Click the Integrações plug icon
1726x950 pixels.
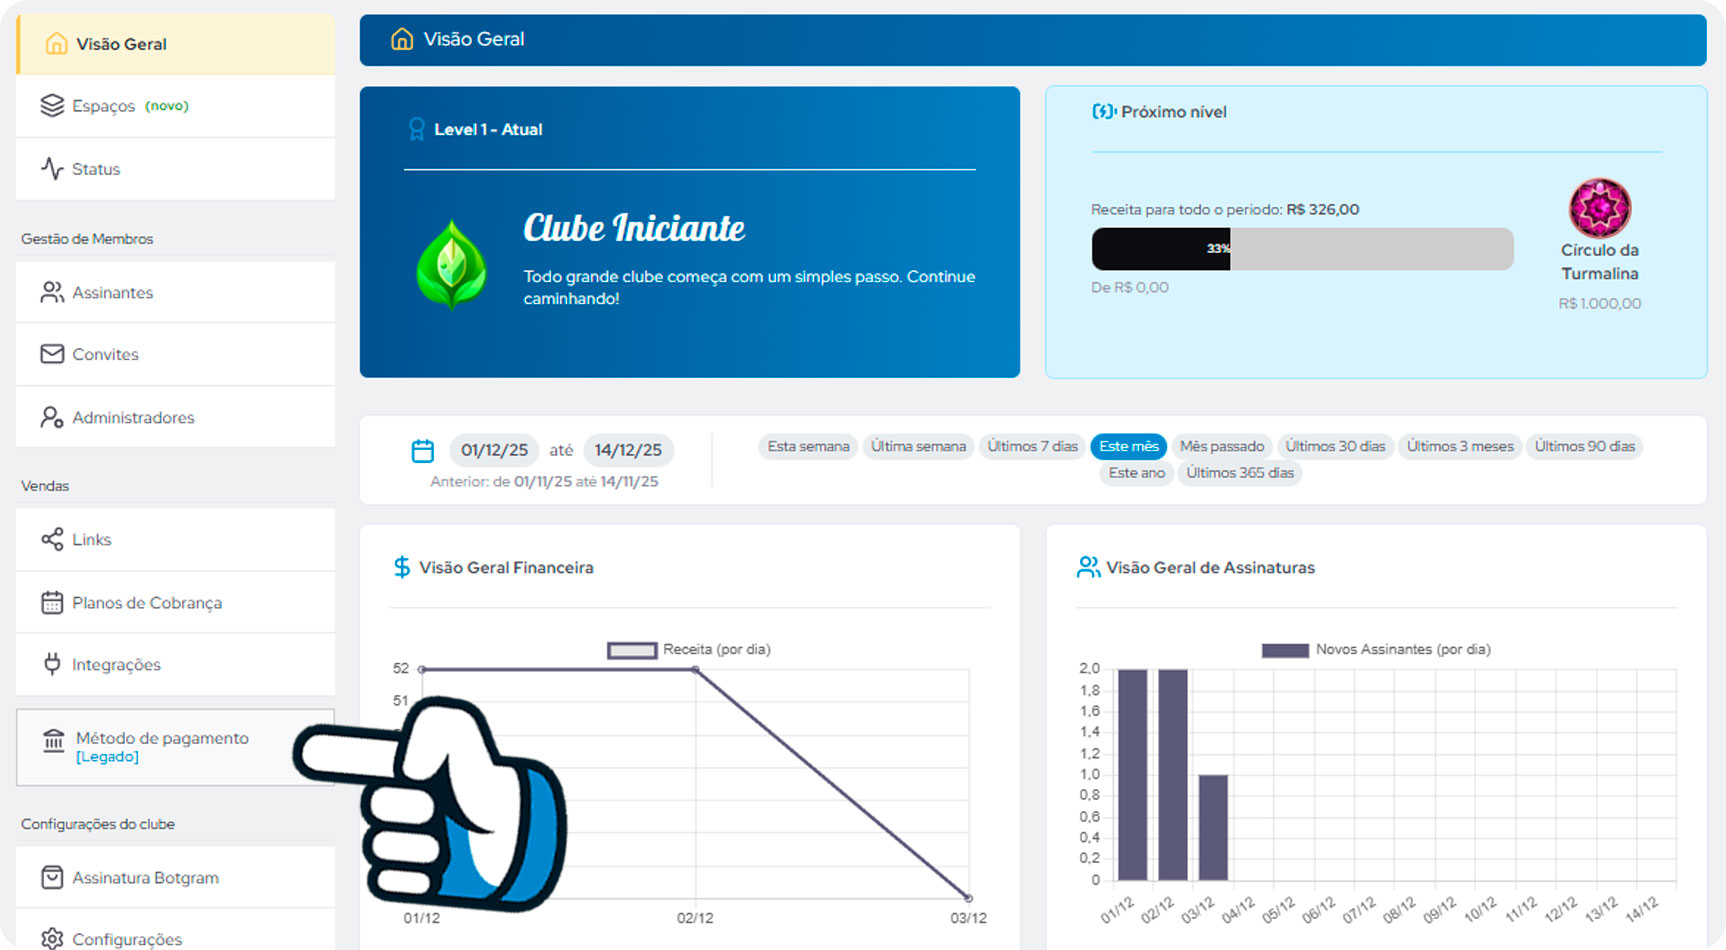[x=52, y=664]
